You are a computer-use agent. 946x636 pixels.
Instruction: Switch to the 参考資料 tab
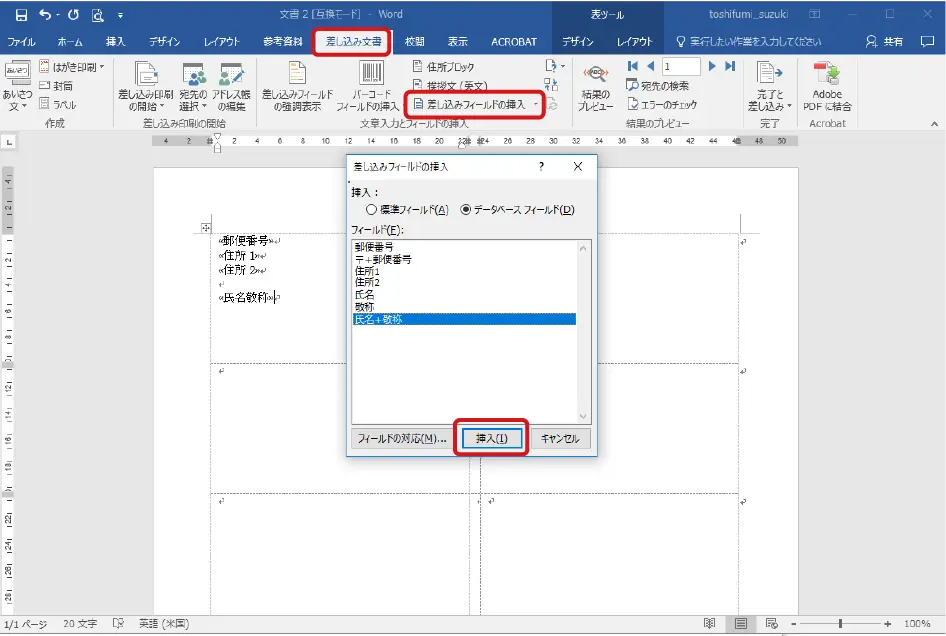[283, 42]
